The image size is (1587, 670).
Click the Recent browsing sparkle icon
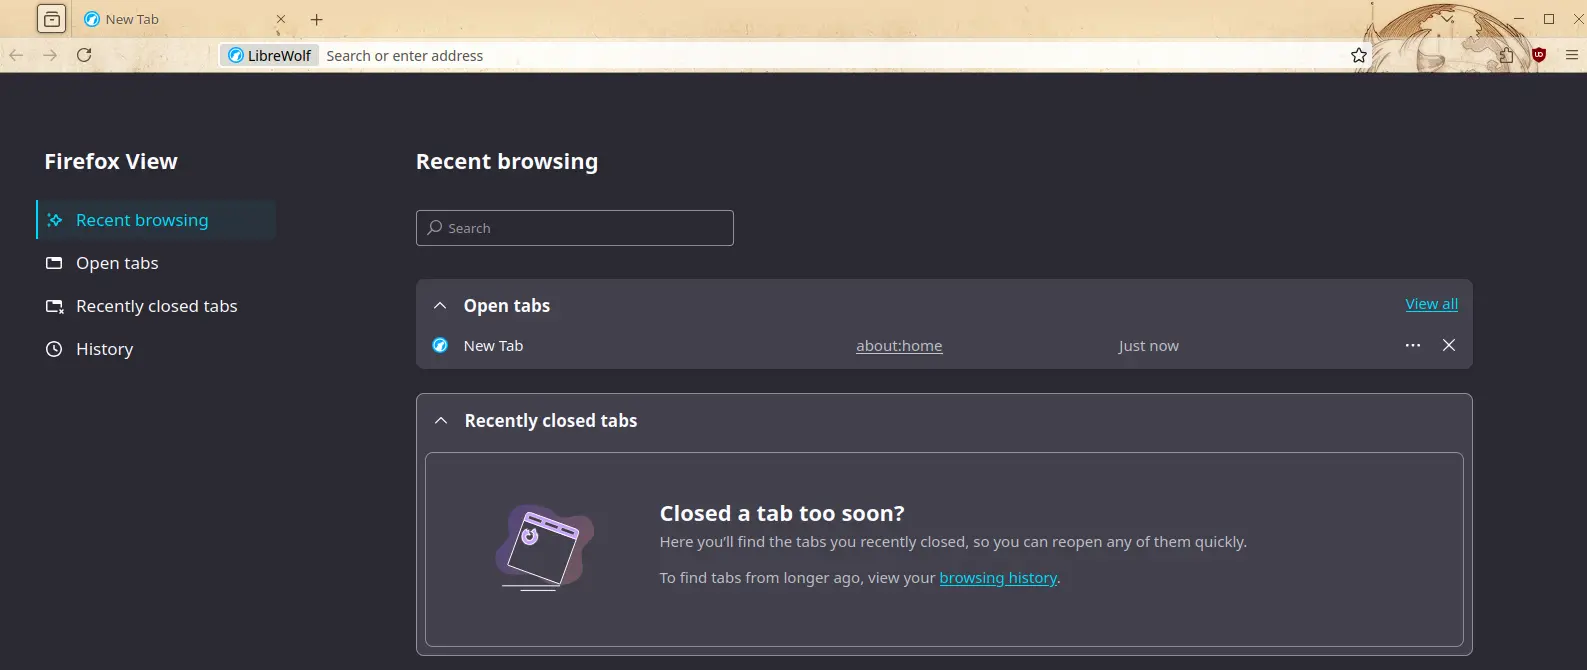click(x=55, y=220)
